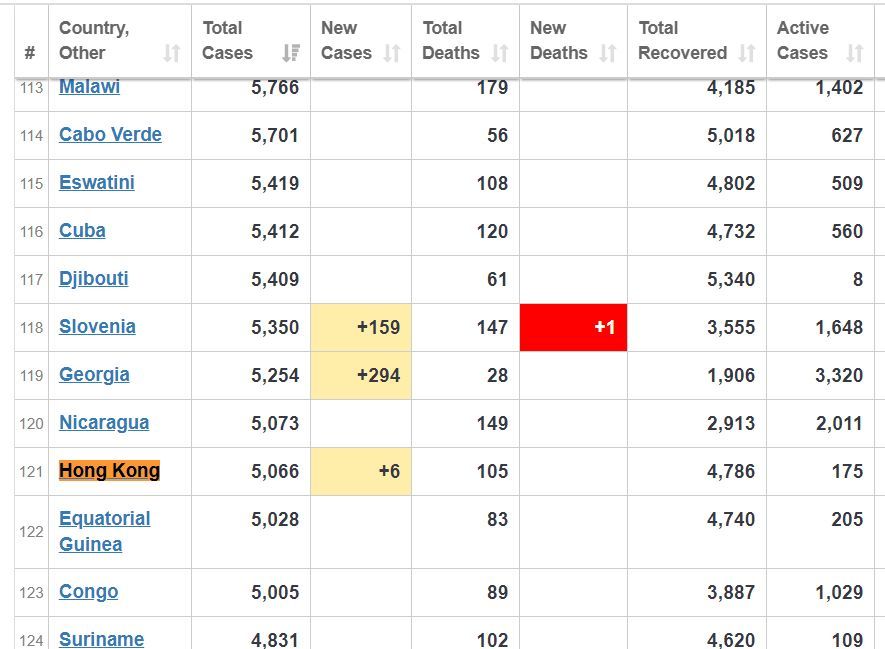Image resolution: width=885 pixels, height=649 pixels.
Task: Click the yellow +294 new cases cell
Action: (x=361, y=375)
